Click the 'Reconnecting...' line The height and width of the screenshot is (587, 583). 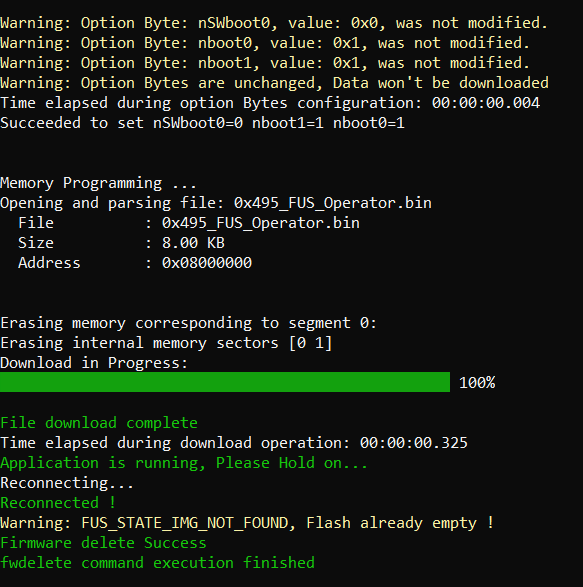coord(67,483)
